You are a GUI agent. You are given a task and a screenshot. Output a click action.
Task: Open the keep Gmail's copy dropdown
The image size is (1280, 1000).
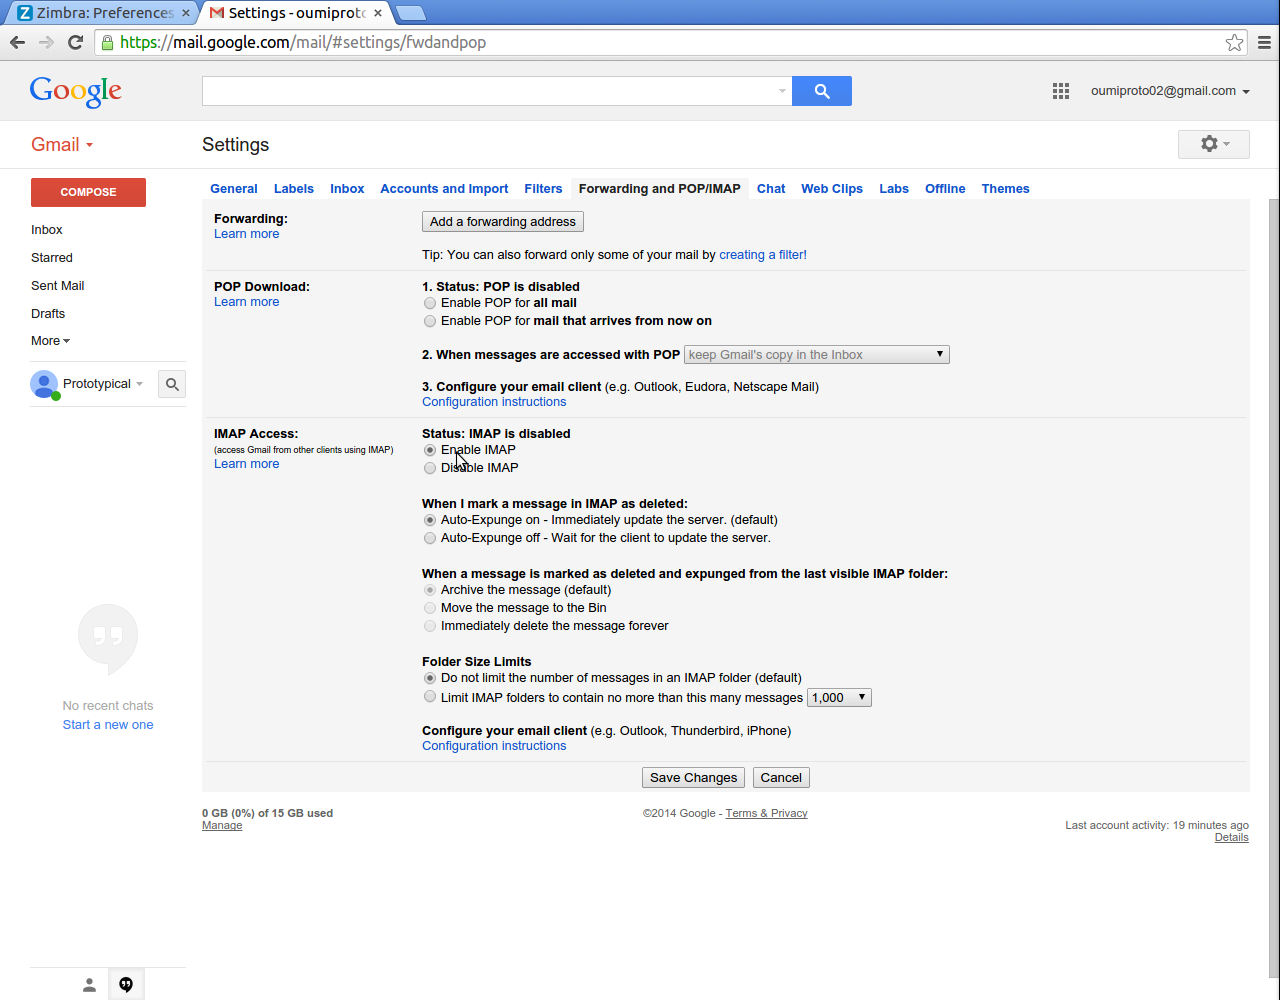tap(817, 355)
